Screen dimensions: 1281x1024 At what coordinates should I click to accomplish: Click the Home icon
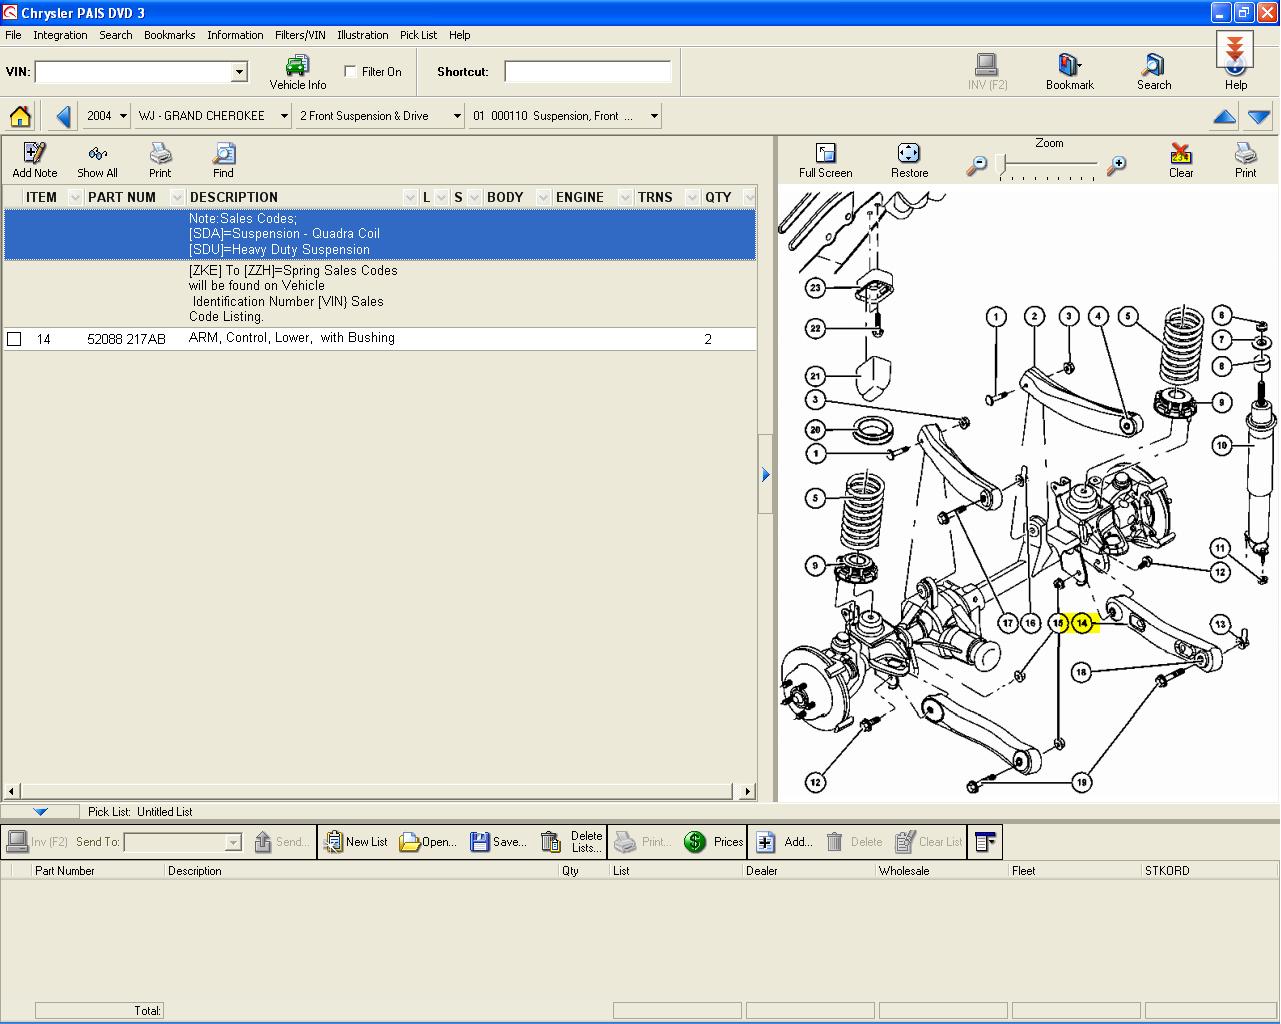pos(20,116)
